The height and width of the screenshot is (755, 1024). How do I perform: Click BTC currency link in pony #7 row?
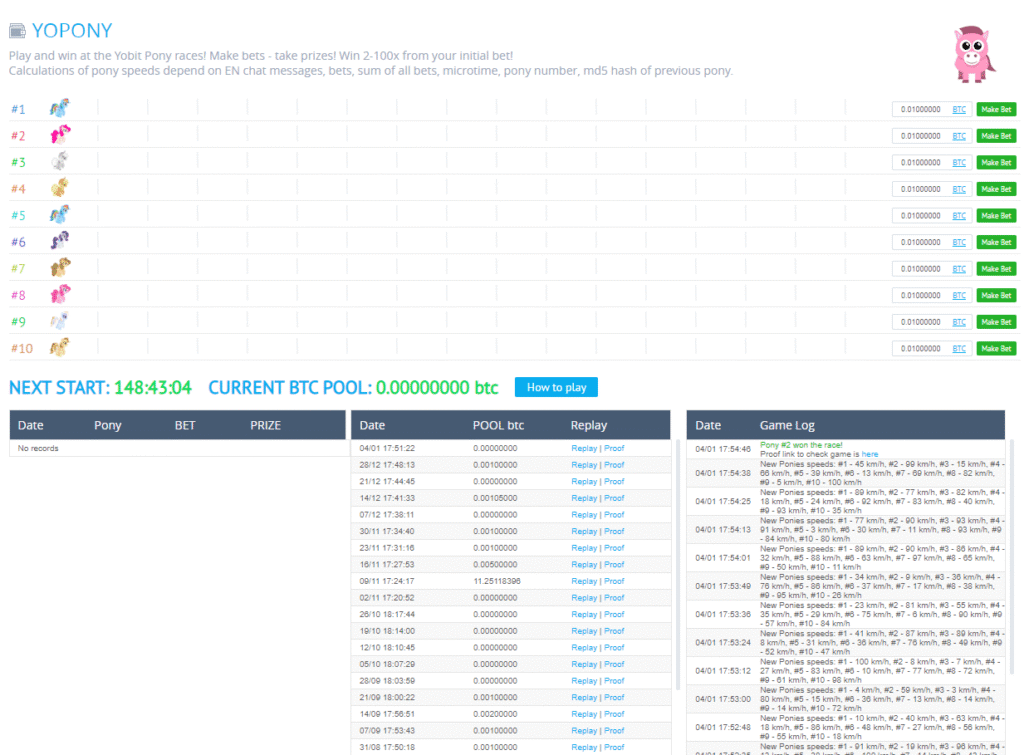coord(959,269)
